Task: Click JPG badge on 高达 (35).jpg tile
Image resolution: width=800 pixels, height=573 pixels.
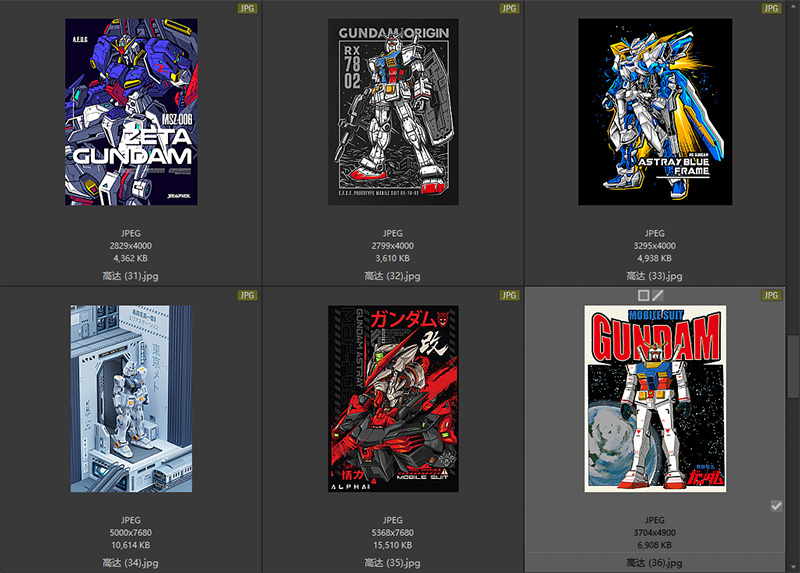Action: click(x=509, y=295)
